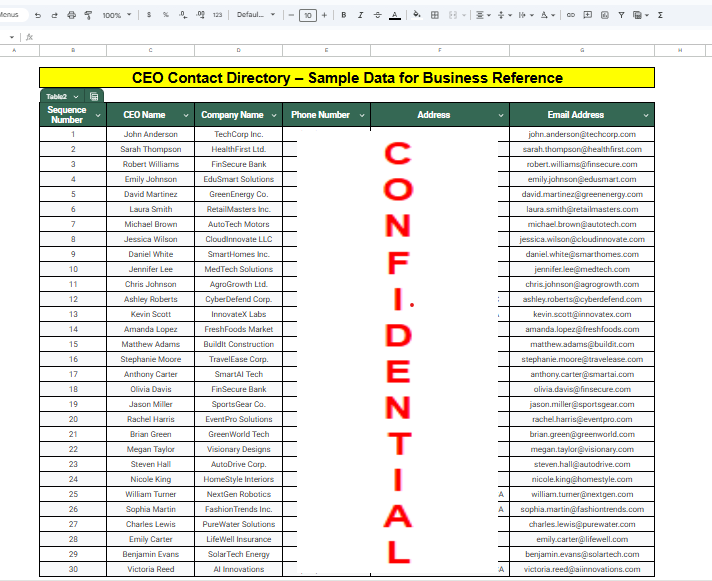Select cell 'GreenEnergy Co.'
This screenshot has width=712, height=581.
(x=238, y=194)
